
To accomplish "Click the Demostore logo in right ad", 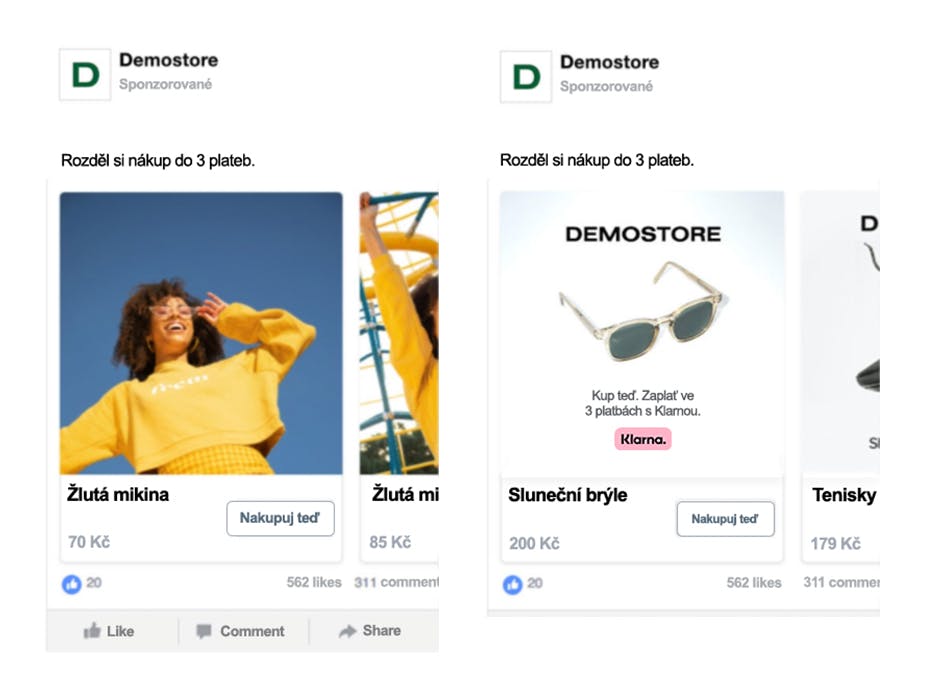I will pos(526,77).
